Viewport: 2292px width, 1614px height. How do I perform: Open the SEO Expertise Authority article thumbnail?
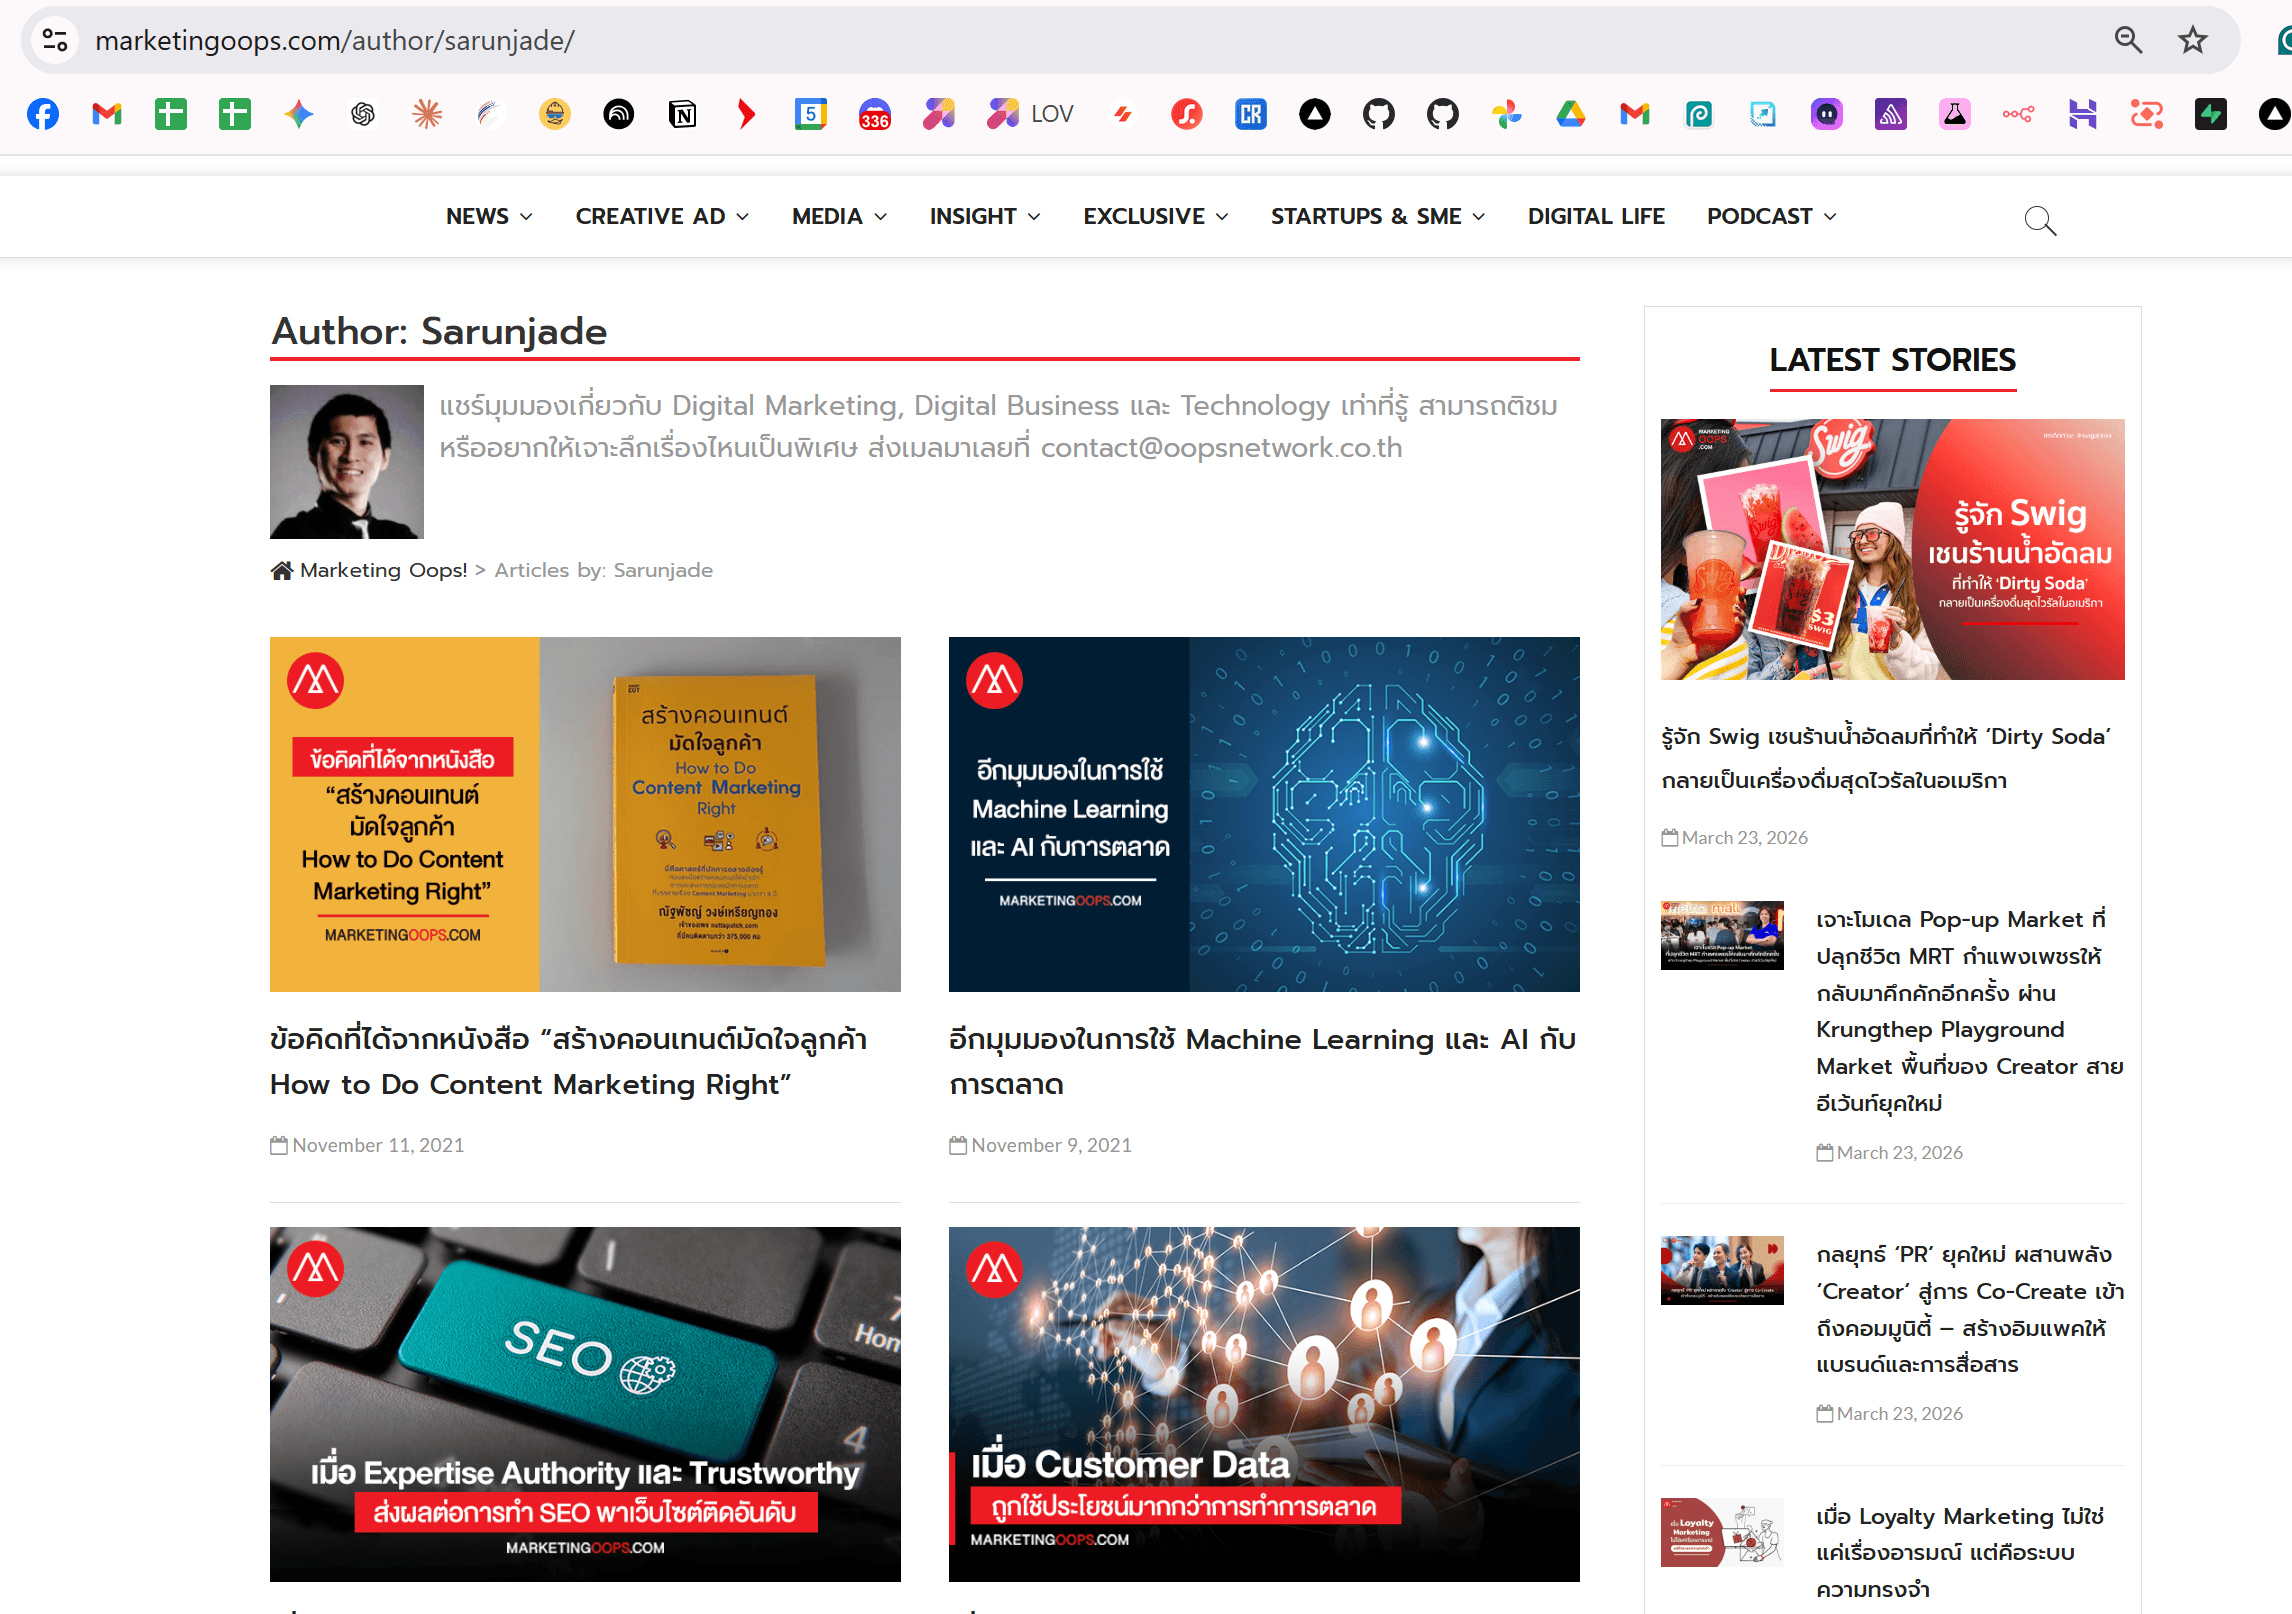(x=585, y=1403)
